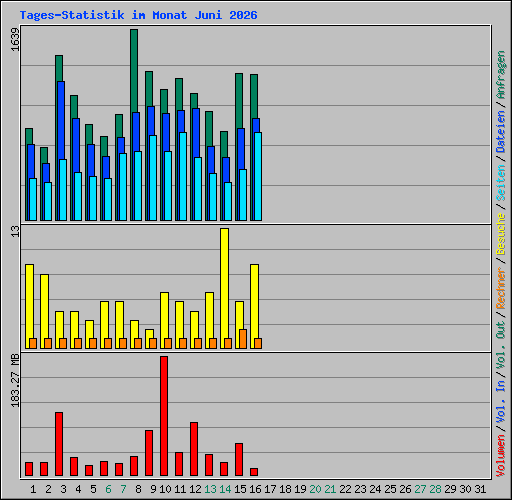Click the green day '20' label
The image size is (512, 500).
[x=315, y=489]
